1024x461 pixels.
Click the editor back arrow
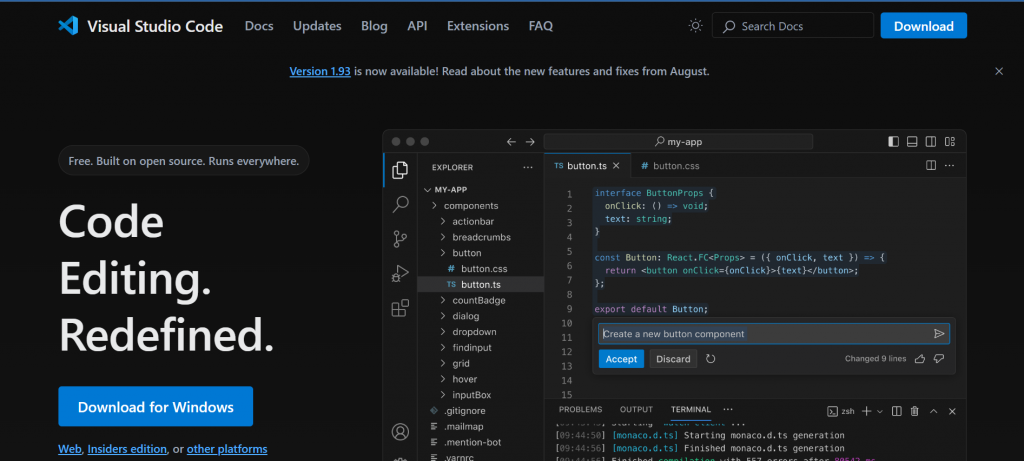point(511,142)
